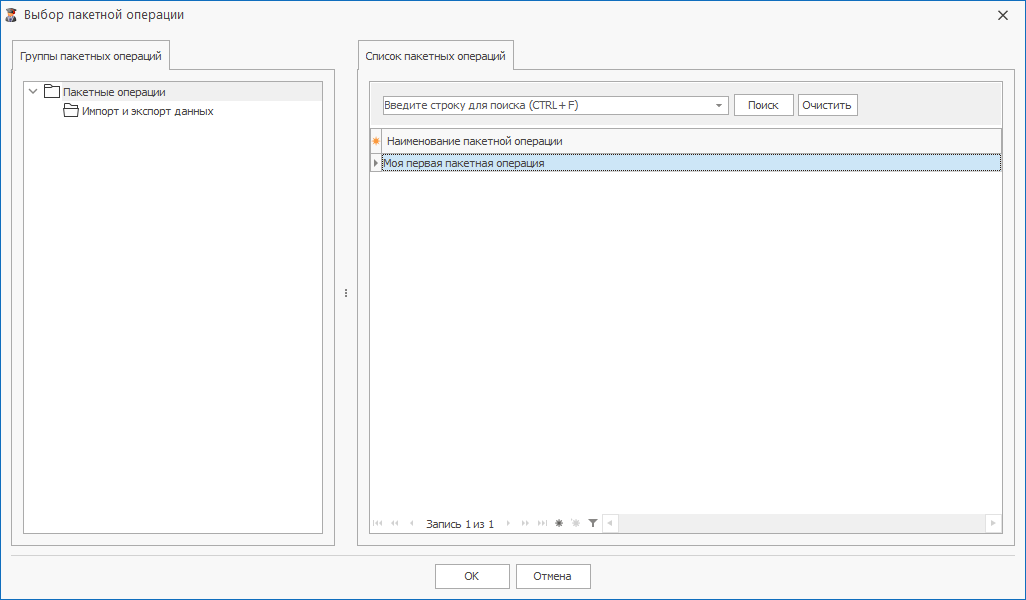Image resolution: width=1026 pixels, height=600 pixels.
Task: Select the row Моя первая пакетная операция
Action: (691, 163)
